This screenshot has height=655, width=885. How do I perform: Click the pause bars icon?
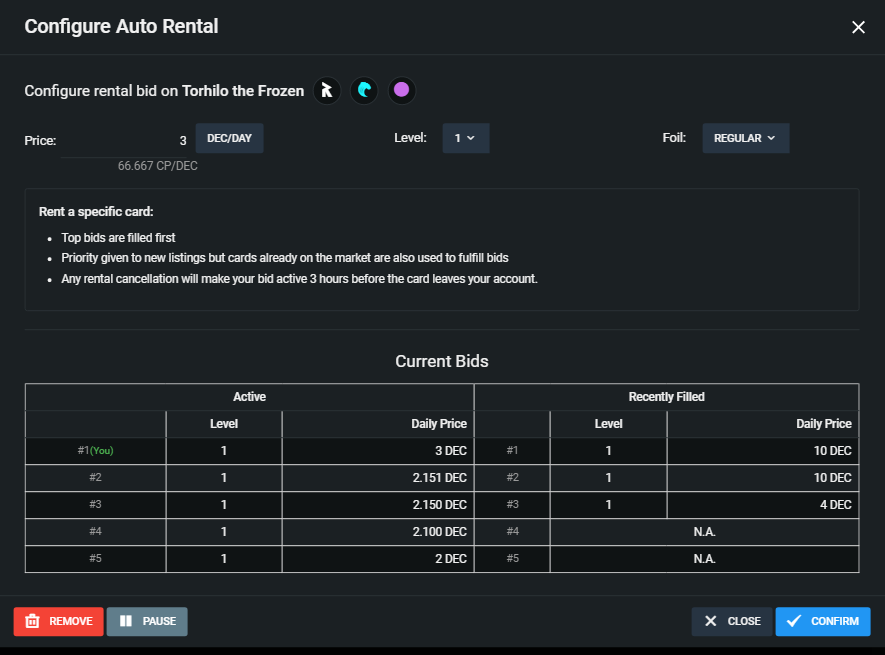125,621
